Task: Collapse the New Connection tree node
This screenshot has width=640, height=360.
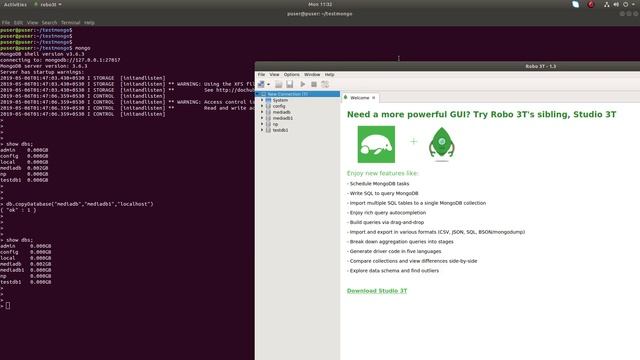Action: pos(258,94)
